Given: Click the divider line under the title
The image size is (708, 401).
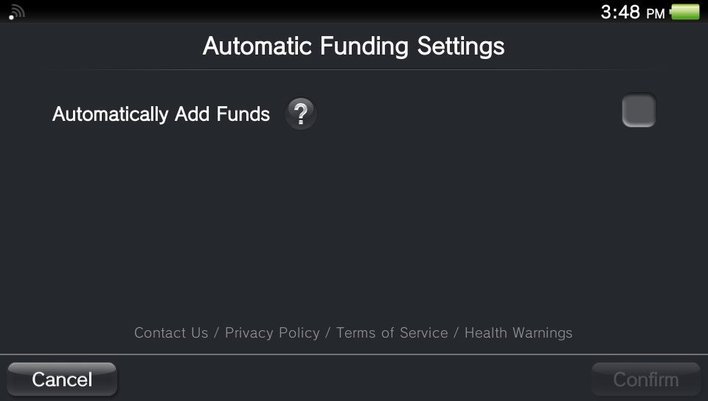Looking at the screenshot, I should tap(354, 69).
